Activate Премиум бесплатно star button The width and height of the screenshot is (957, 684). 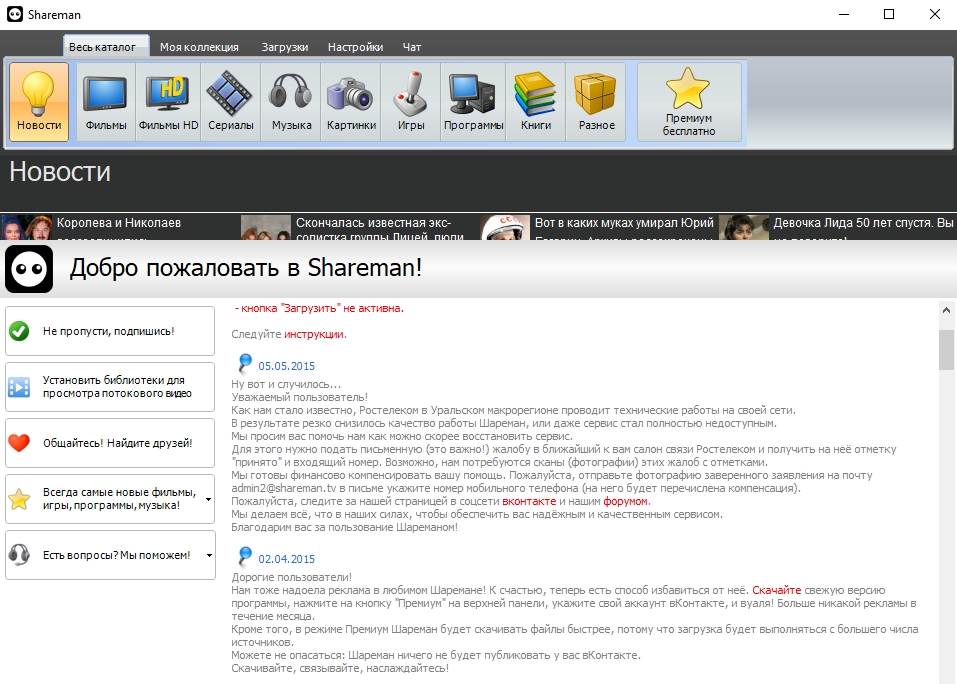tap(689, 102)
